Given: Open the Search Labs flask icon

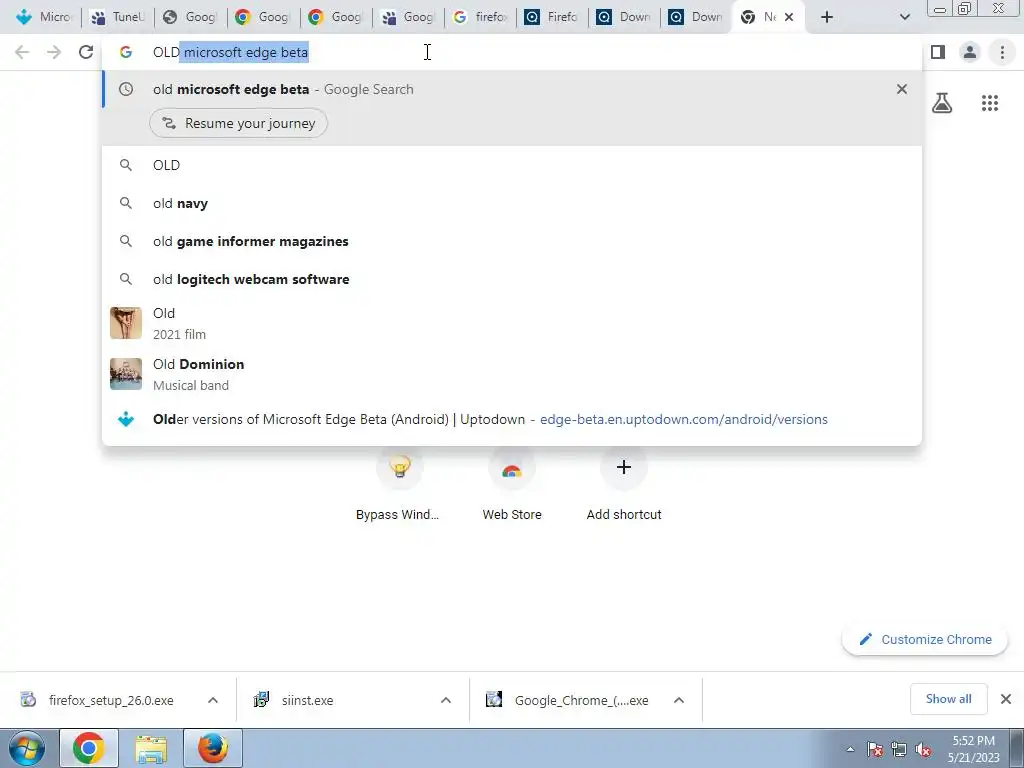Looking at the screenshot, I should pos(942,103).
